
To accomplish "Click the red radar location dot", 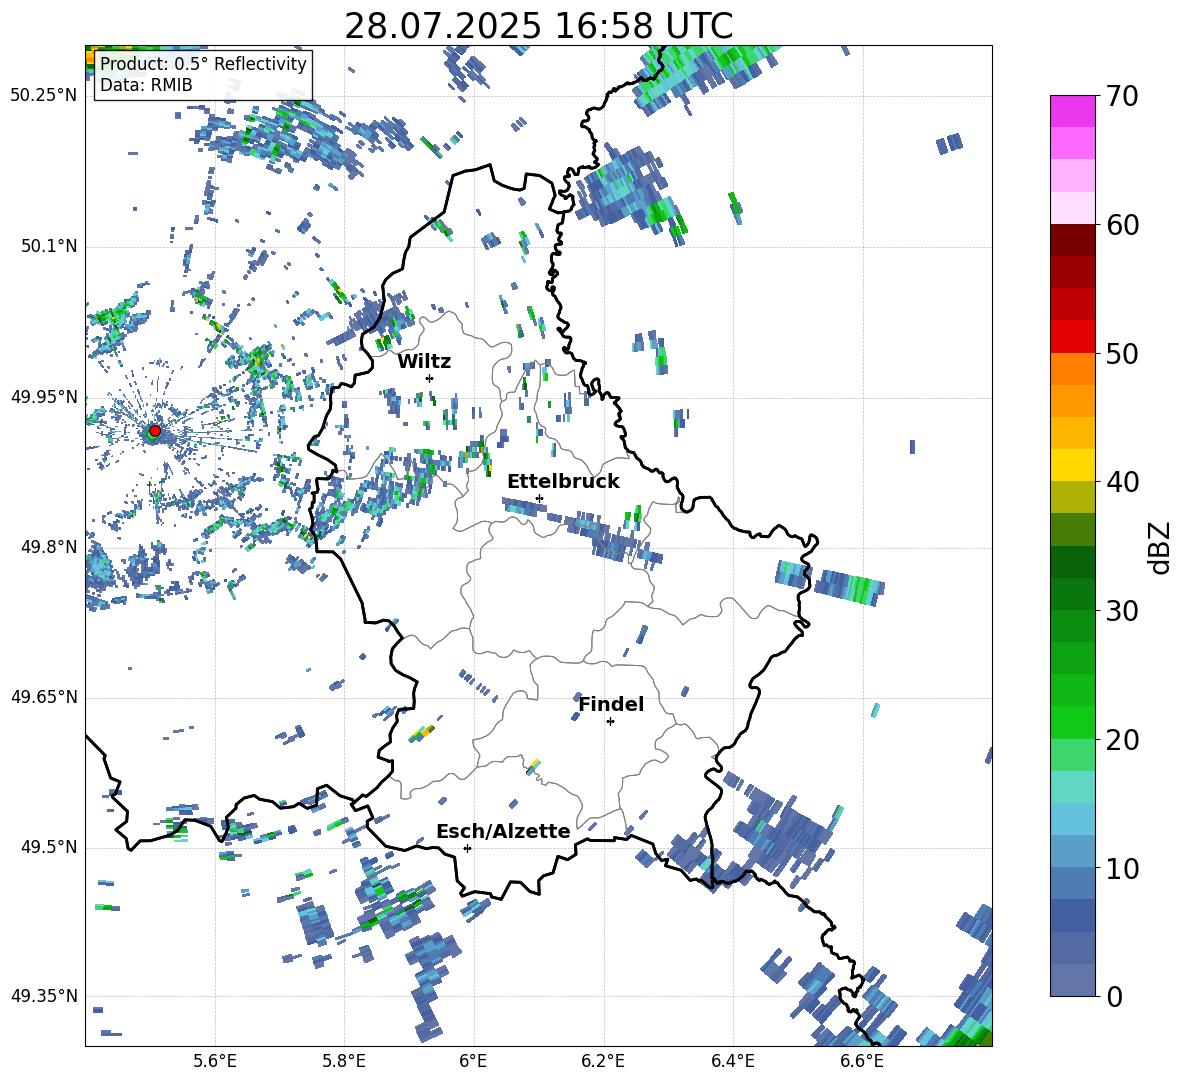I will click(x=155, y=431).
